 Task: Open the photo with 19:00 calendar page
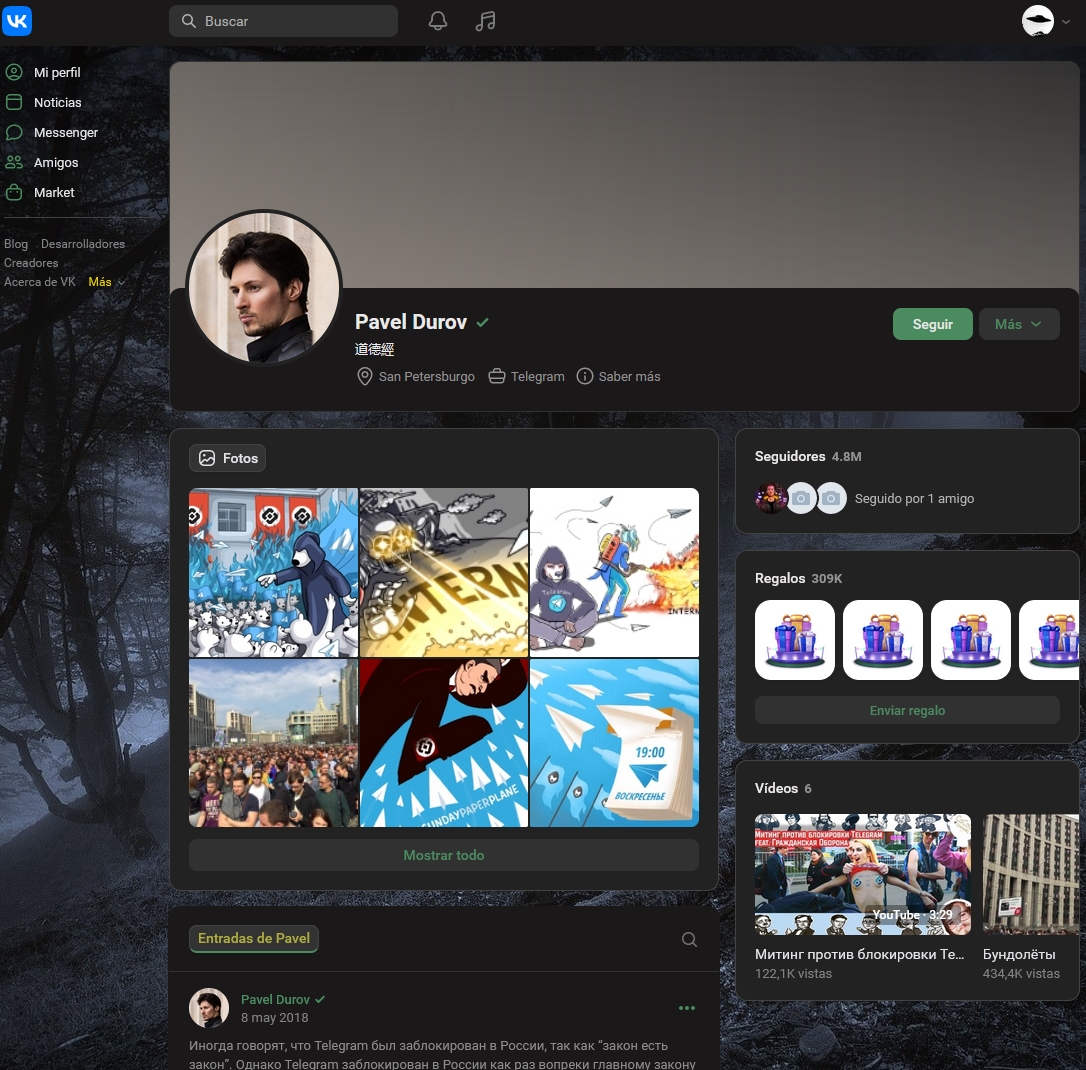(614, 743)
